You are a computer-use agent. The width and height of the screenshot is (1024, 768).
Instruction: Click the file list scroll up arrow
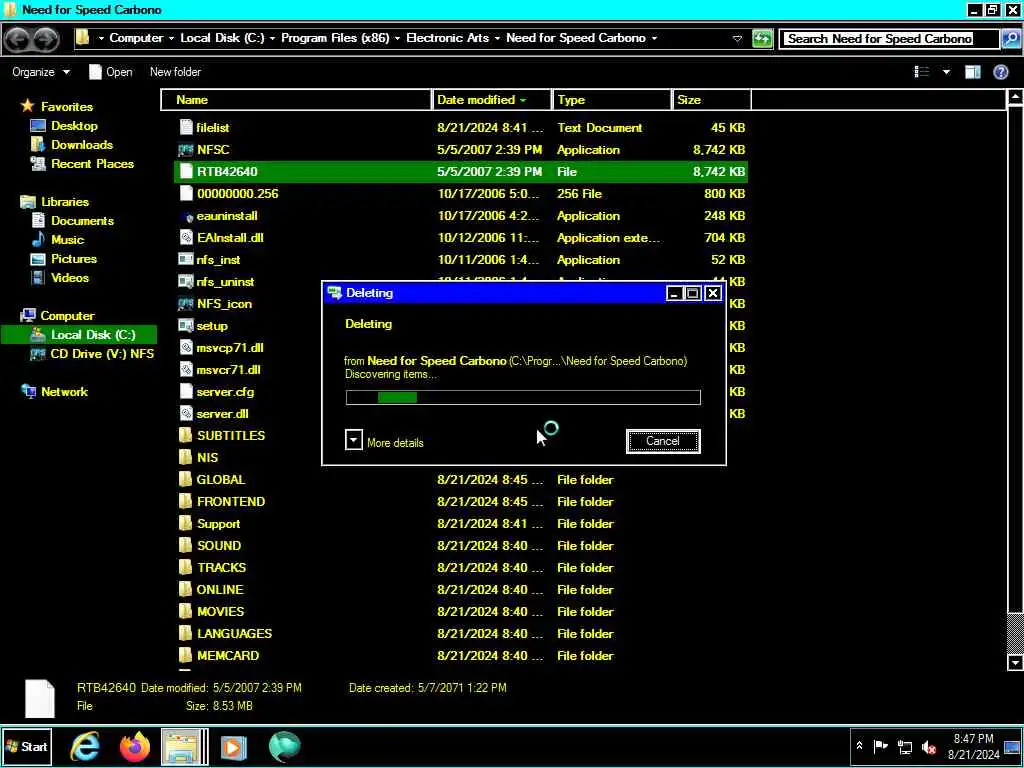point(1015,97)
